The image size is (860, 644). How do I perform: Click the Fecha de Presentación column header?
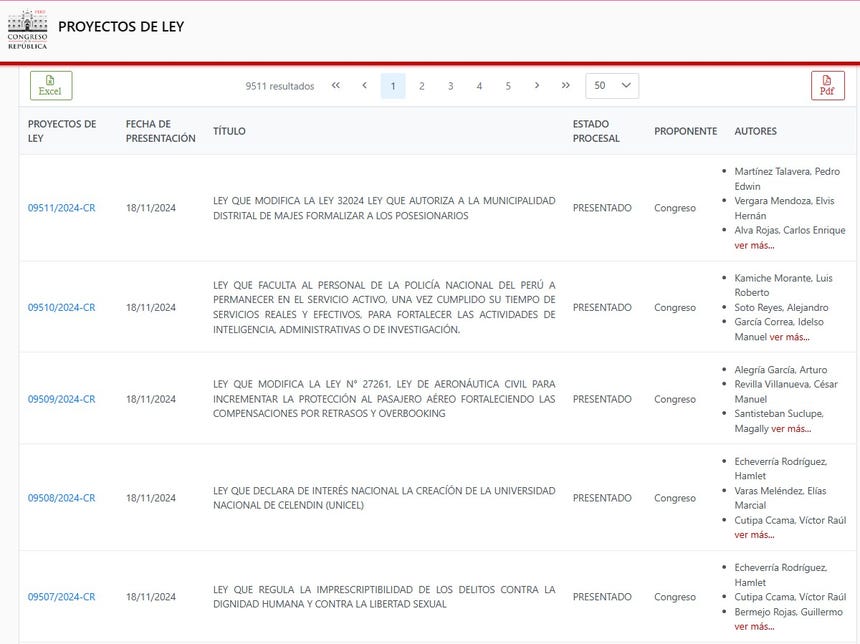click(160, 131)
